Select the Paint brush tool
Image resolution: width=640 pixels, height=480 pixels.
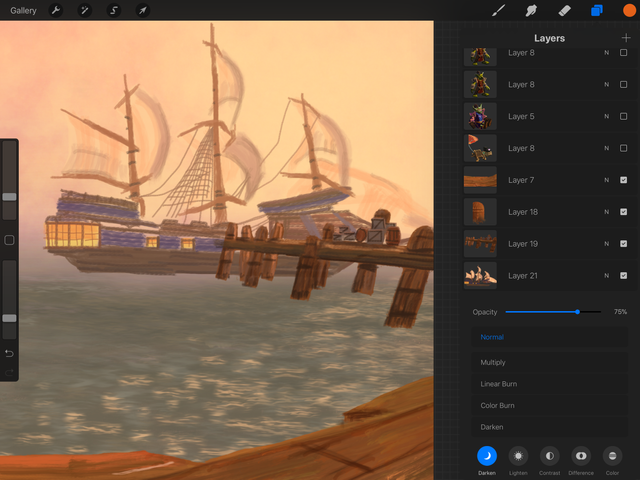click(498, 10)
